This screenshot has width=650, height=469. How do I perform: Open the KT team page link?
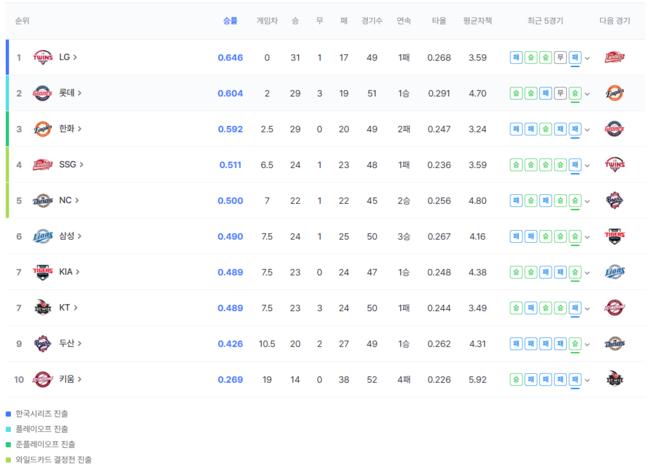(68, 308)
